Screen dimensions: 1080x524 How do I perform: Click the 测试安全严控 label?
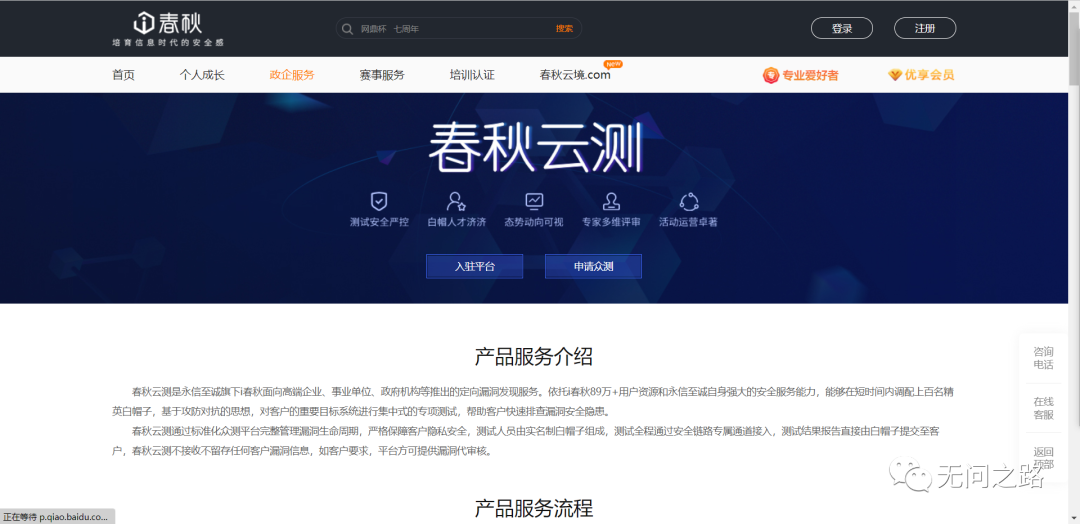pyautogui.click(x=379, y=222)
